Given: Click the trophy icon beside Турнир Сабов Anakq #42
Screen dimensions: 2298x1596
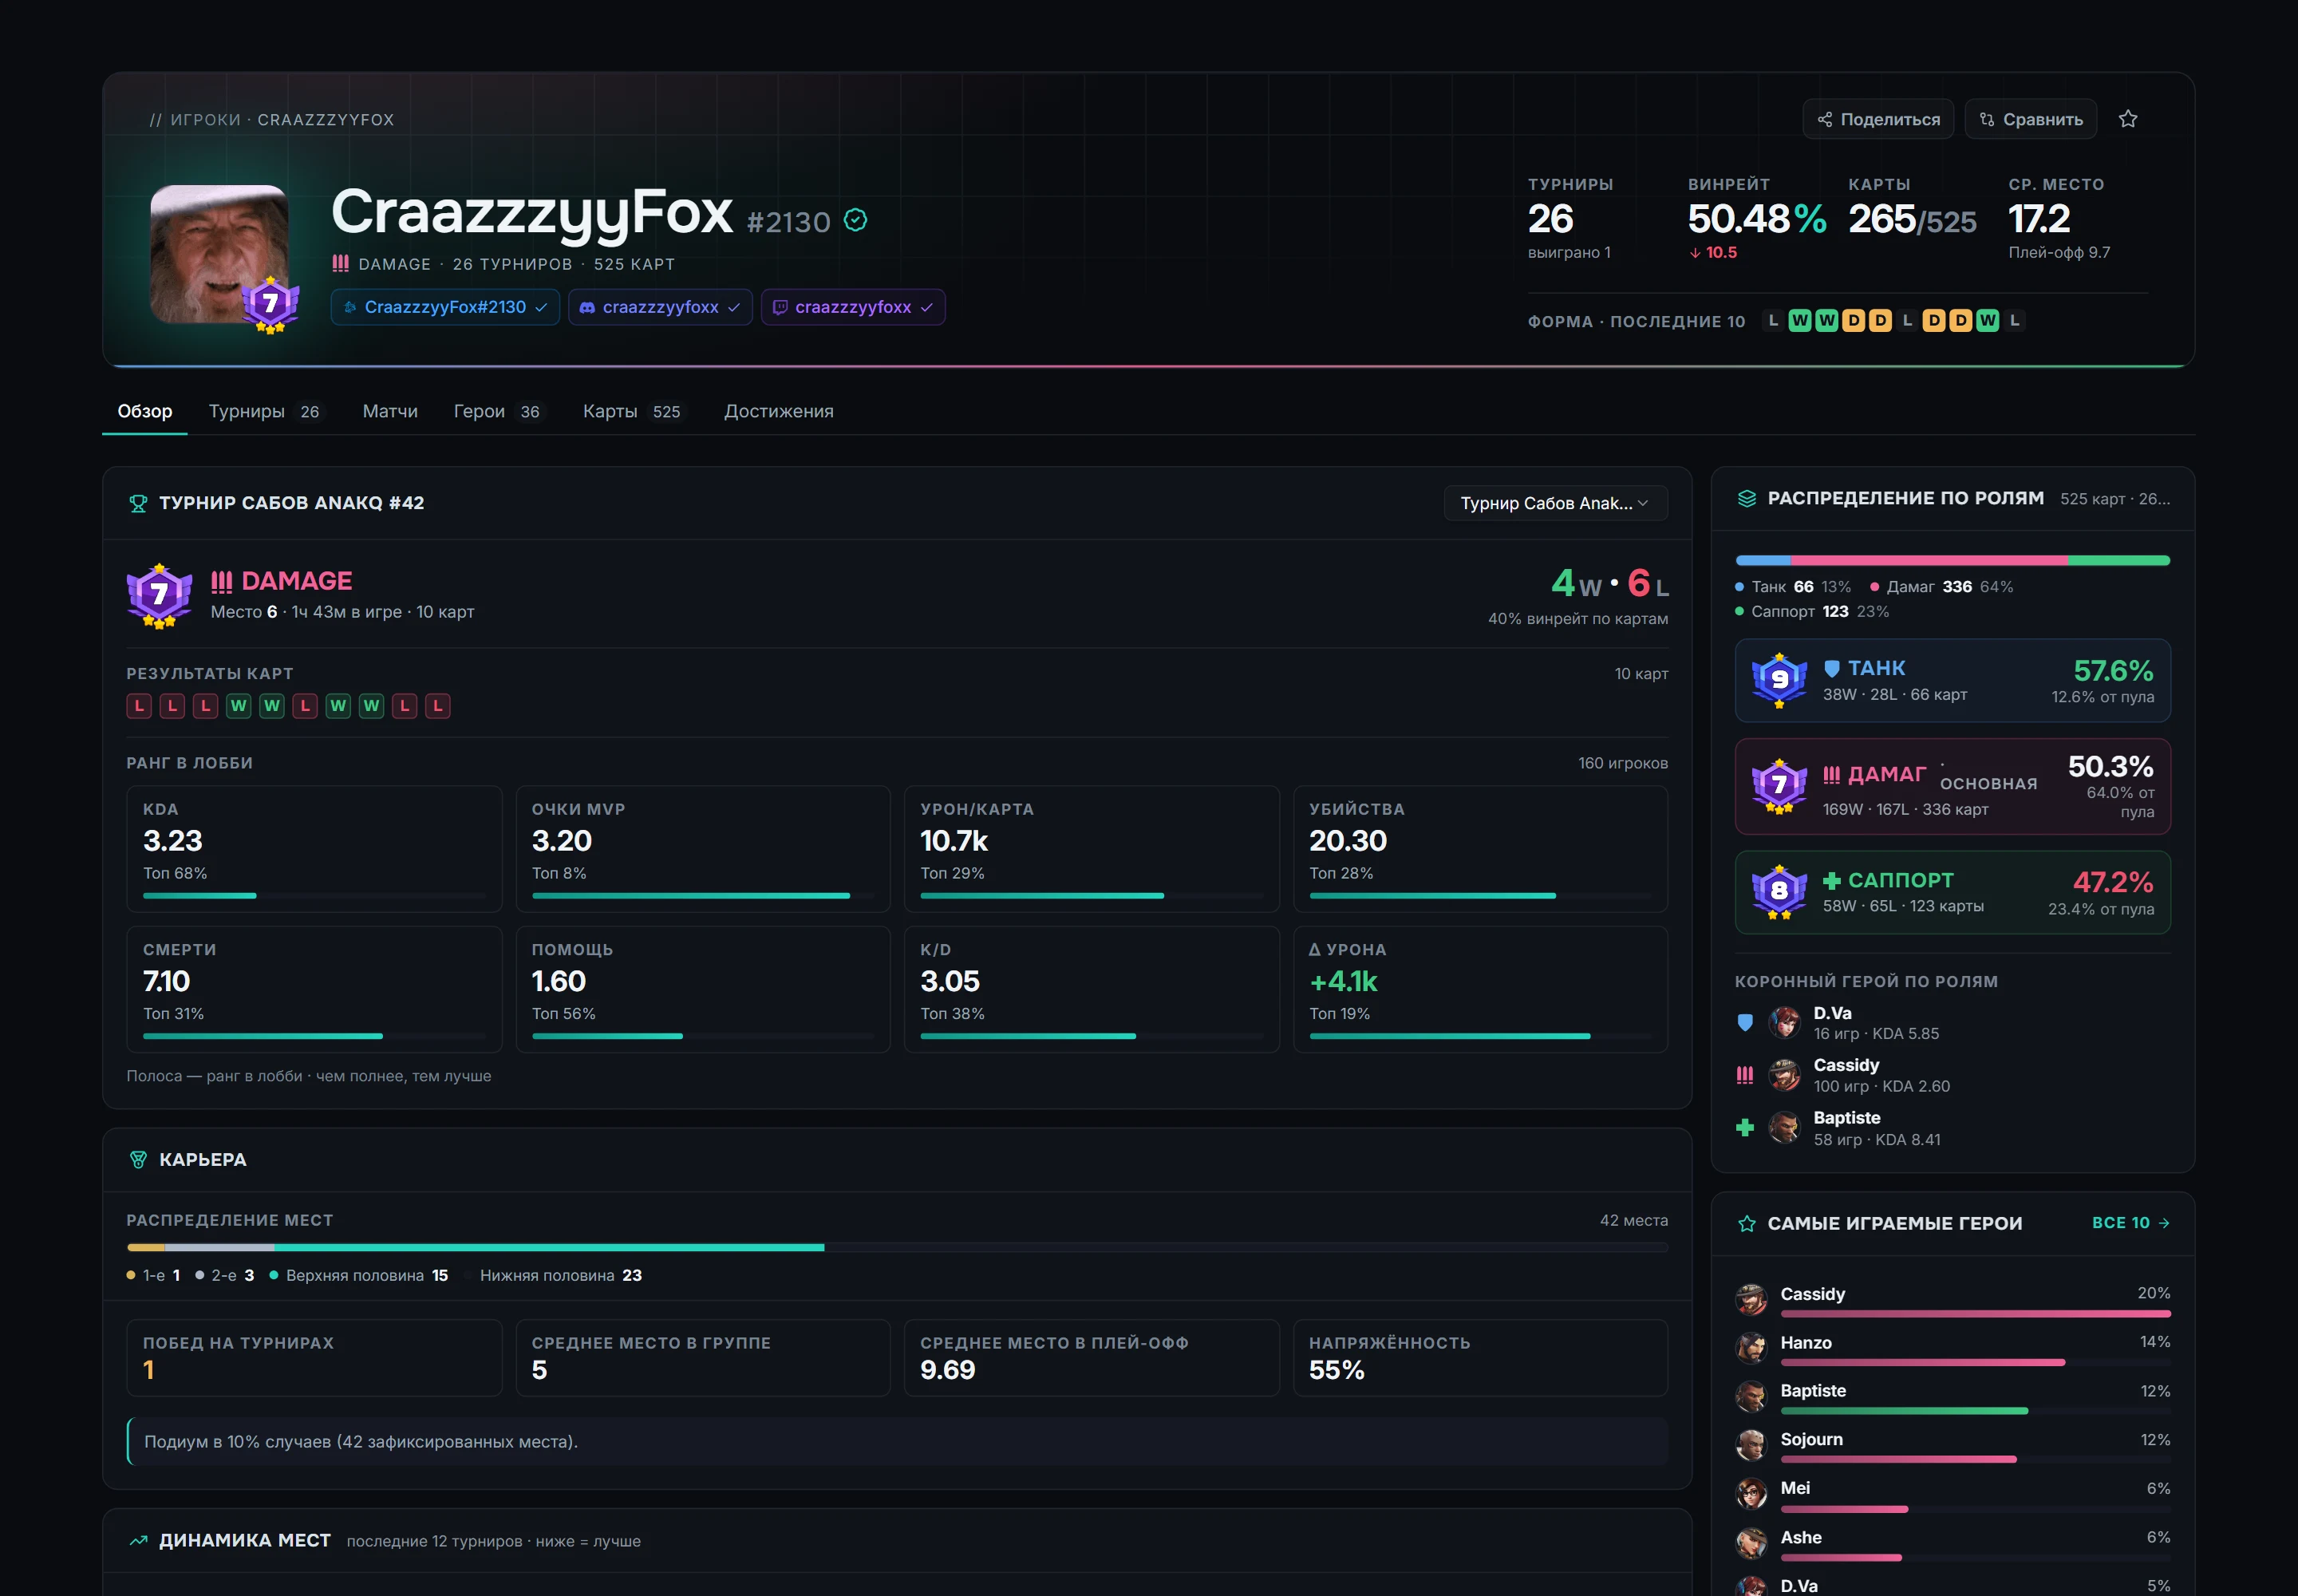Looking at the screenshot, I should pyautogui.click(x=138, y=503).
